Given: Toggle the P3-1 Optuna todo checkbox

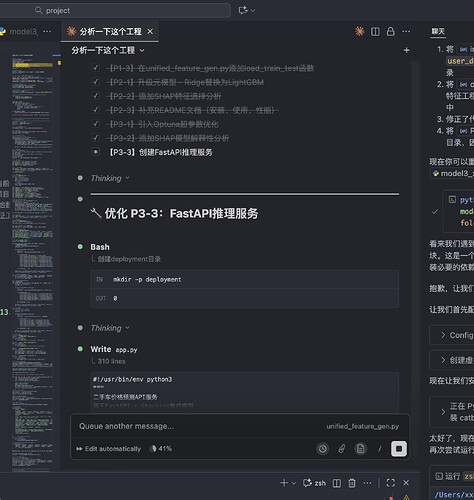Looking at the screenshot, I should 96,124.
